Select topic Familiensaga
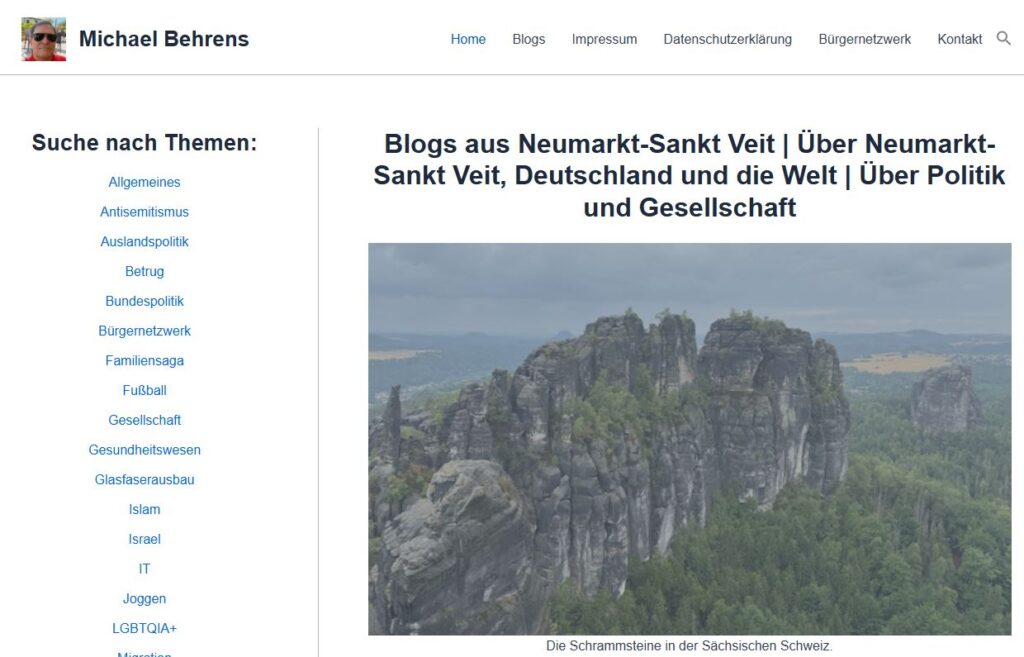 pos(144,361)
